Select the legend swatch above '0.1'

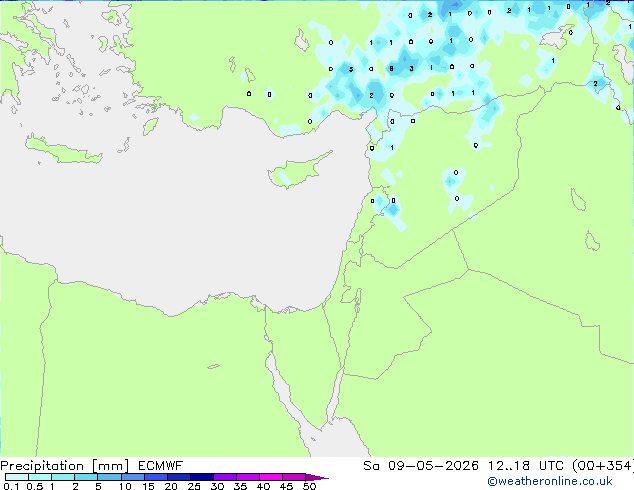[x=17, y=477]
